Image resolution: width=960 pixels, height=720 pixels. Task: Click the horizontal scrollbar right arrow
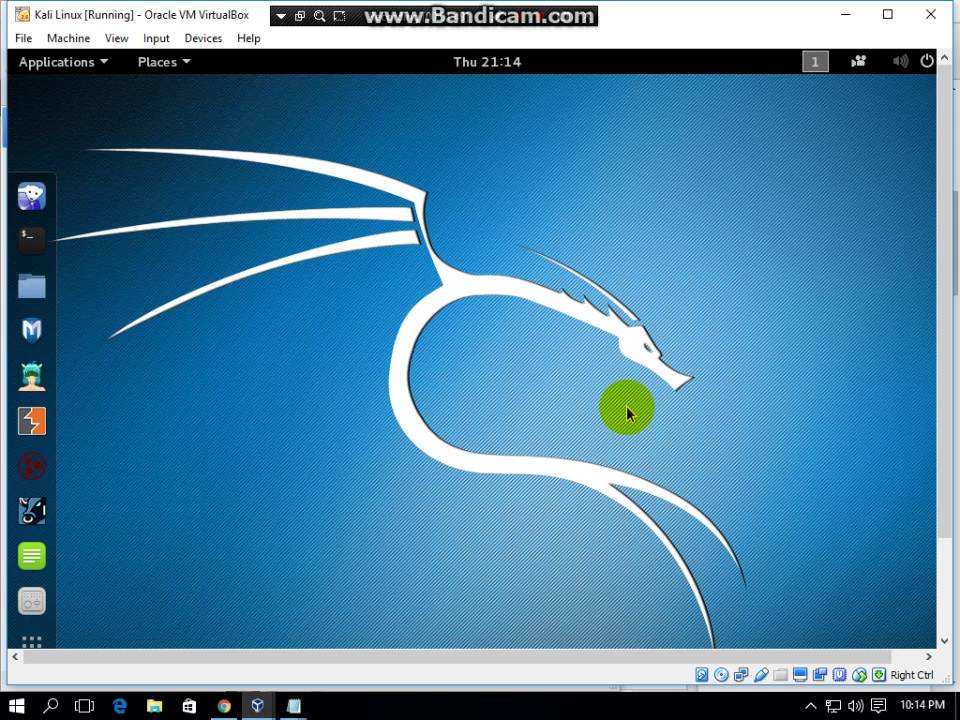929,656
